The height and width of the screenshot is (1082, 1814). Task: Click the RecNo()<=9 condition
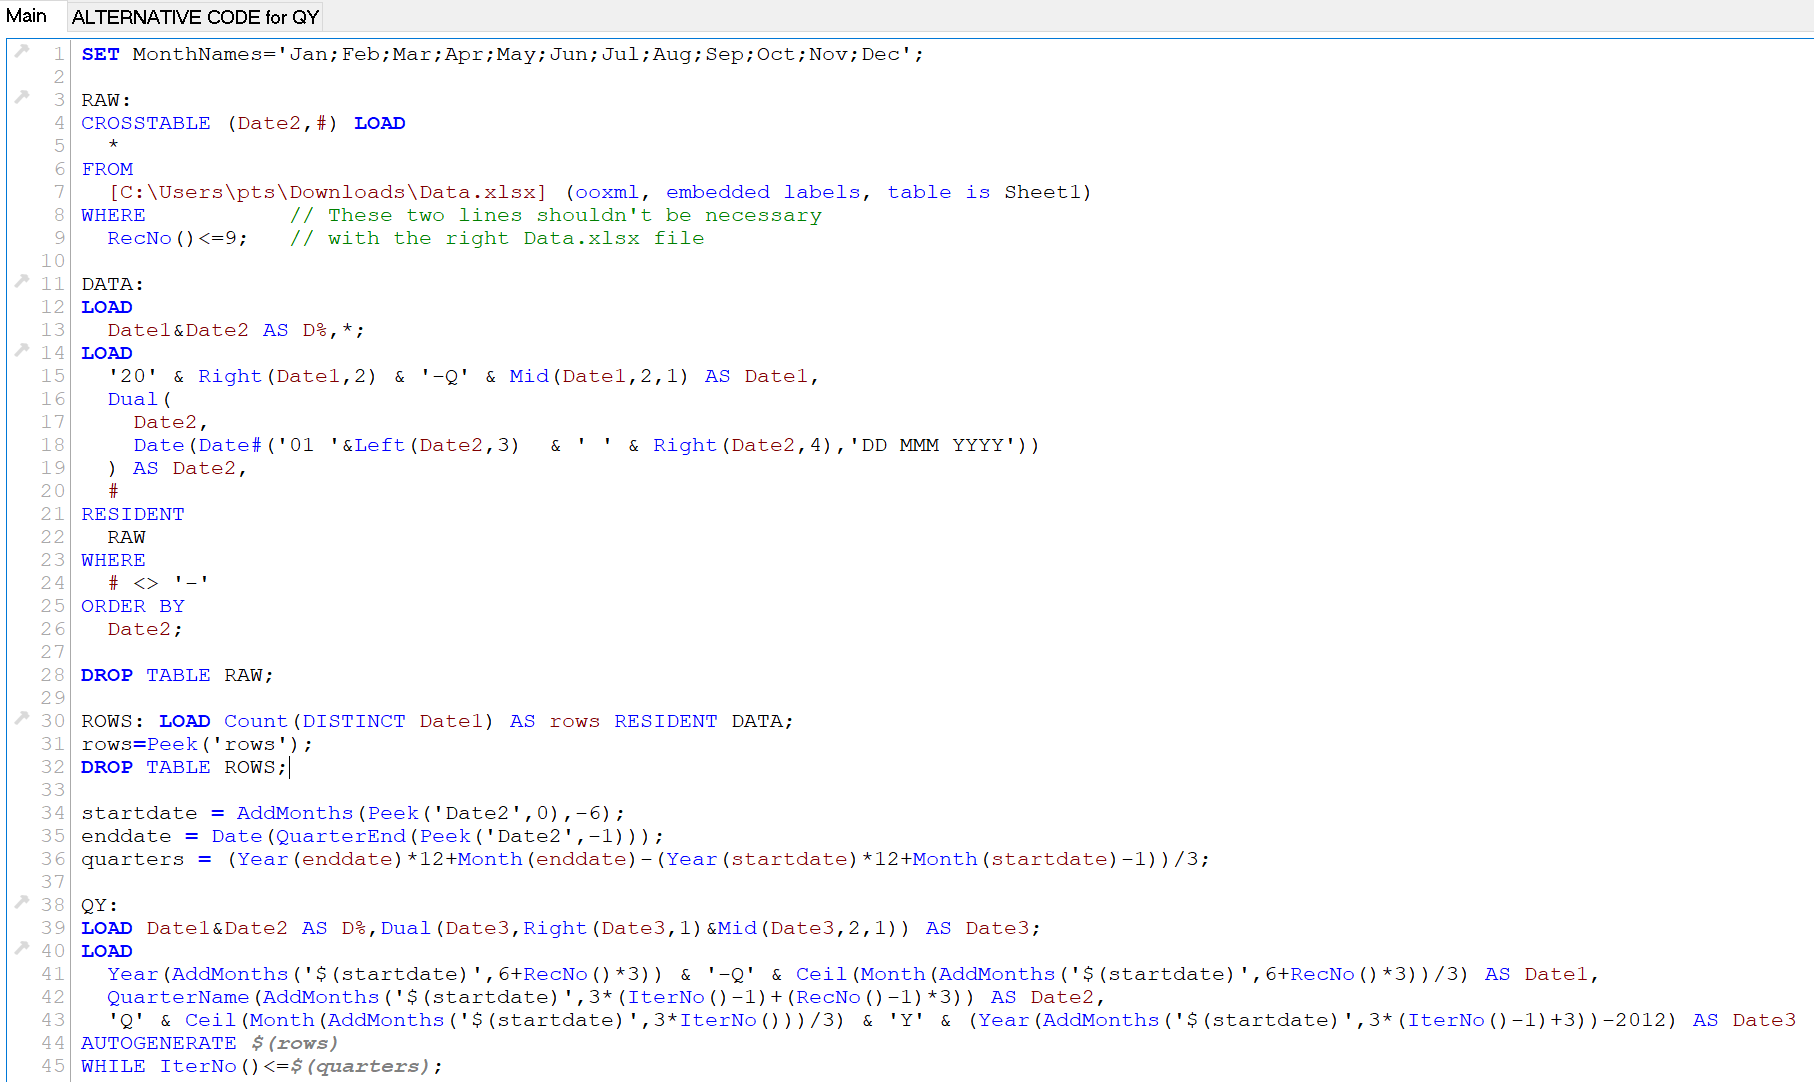pos(172,238)
